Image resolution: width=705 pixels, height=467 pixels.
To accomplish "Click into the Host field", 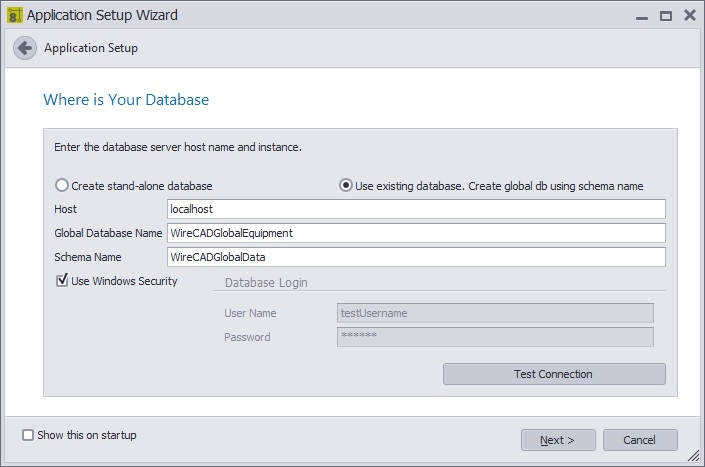I will pos(416,209).
